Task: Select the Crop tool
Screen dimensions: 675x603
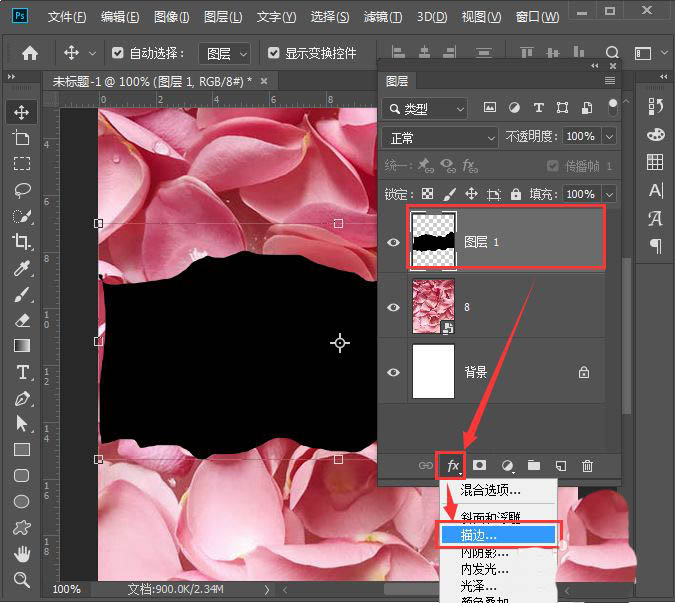Action: [x=21, y=242]
